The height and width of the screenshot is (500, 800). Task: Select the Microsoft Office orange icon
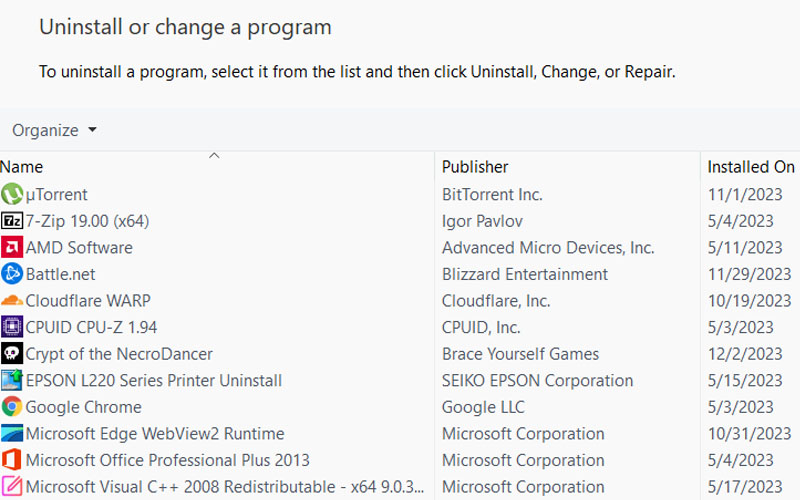pyautogui.click(x=12, y=460)
